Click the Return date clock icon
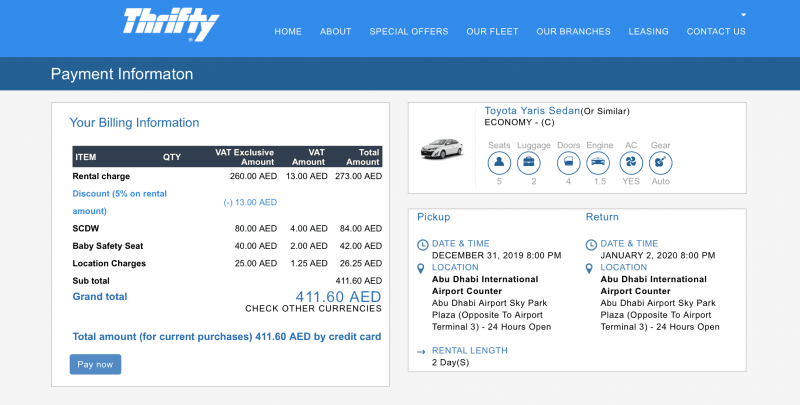 pyautogui.click(x=591, y=245)
